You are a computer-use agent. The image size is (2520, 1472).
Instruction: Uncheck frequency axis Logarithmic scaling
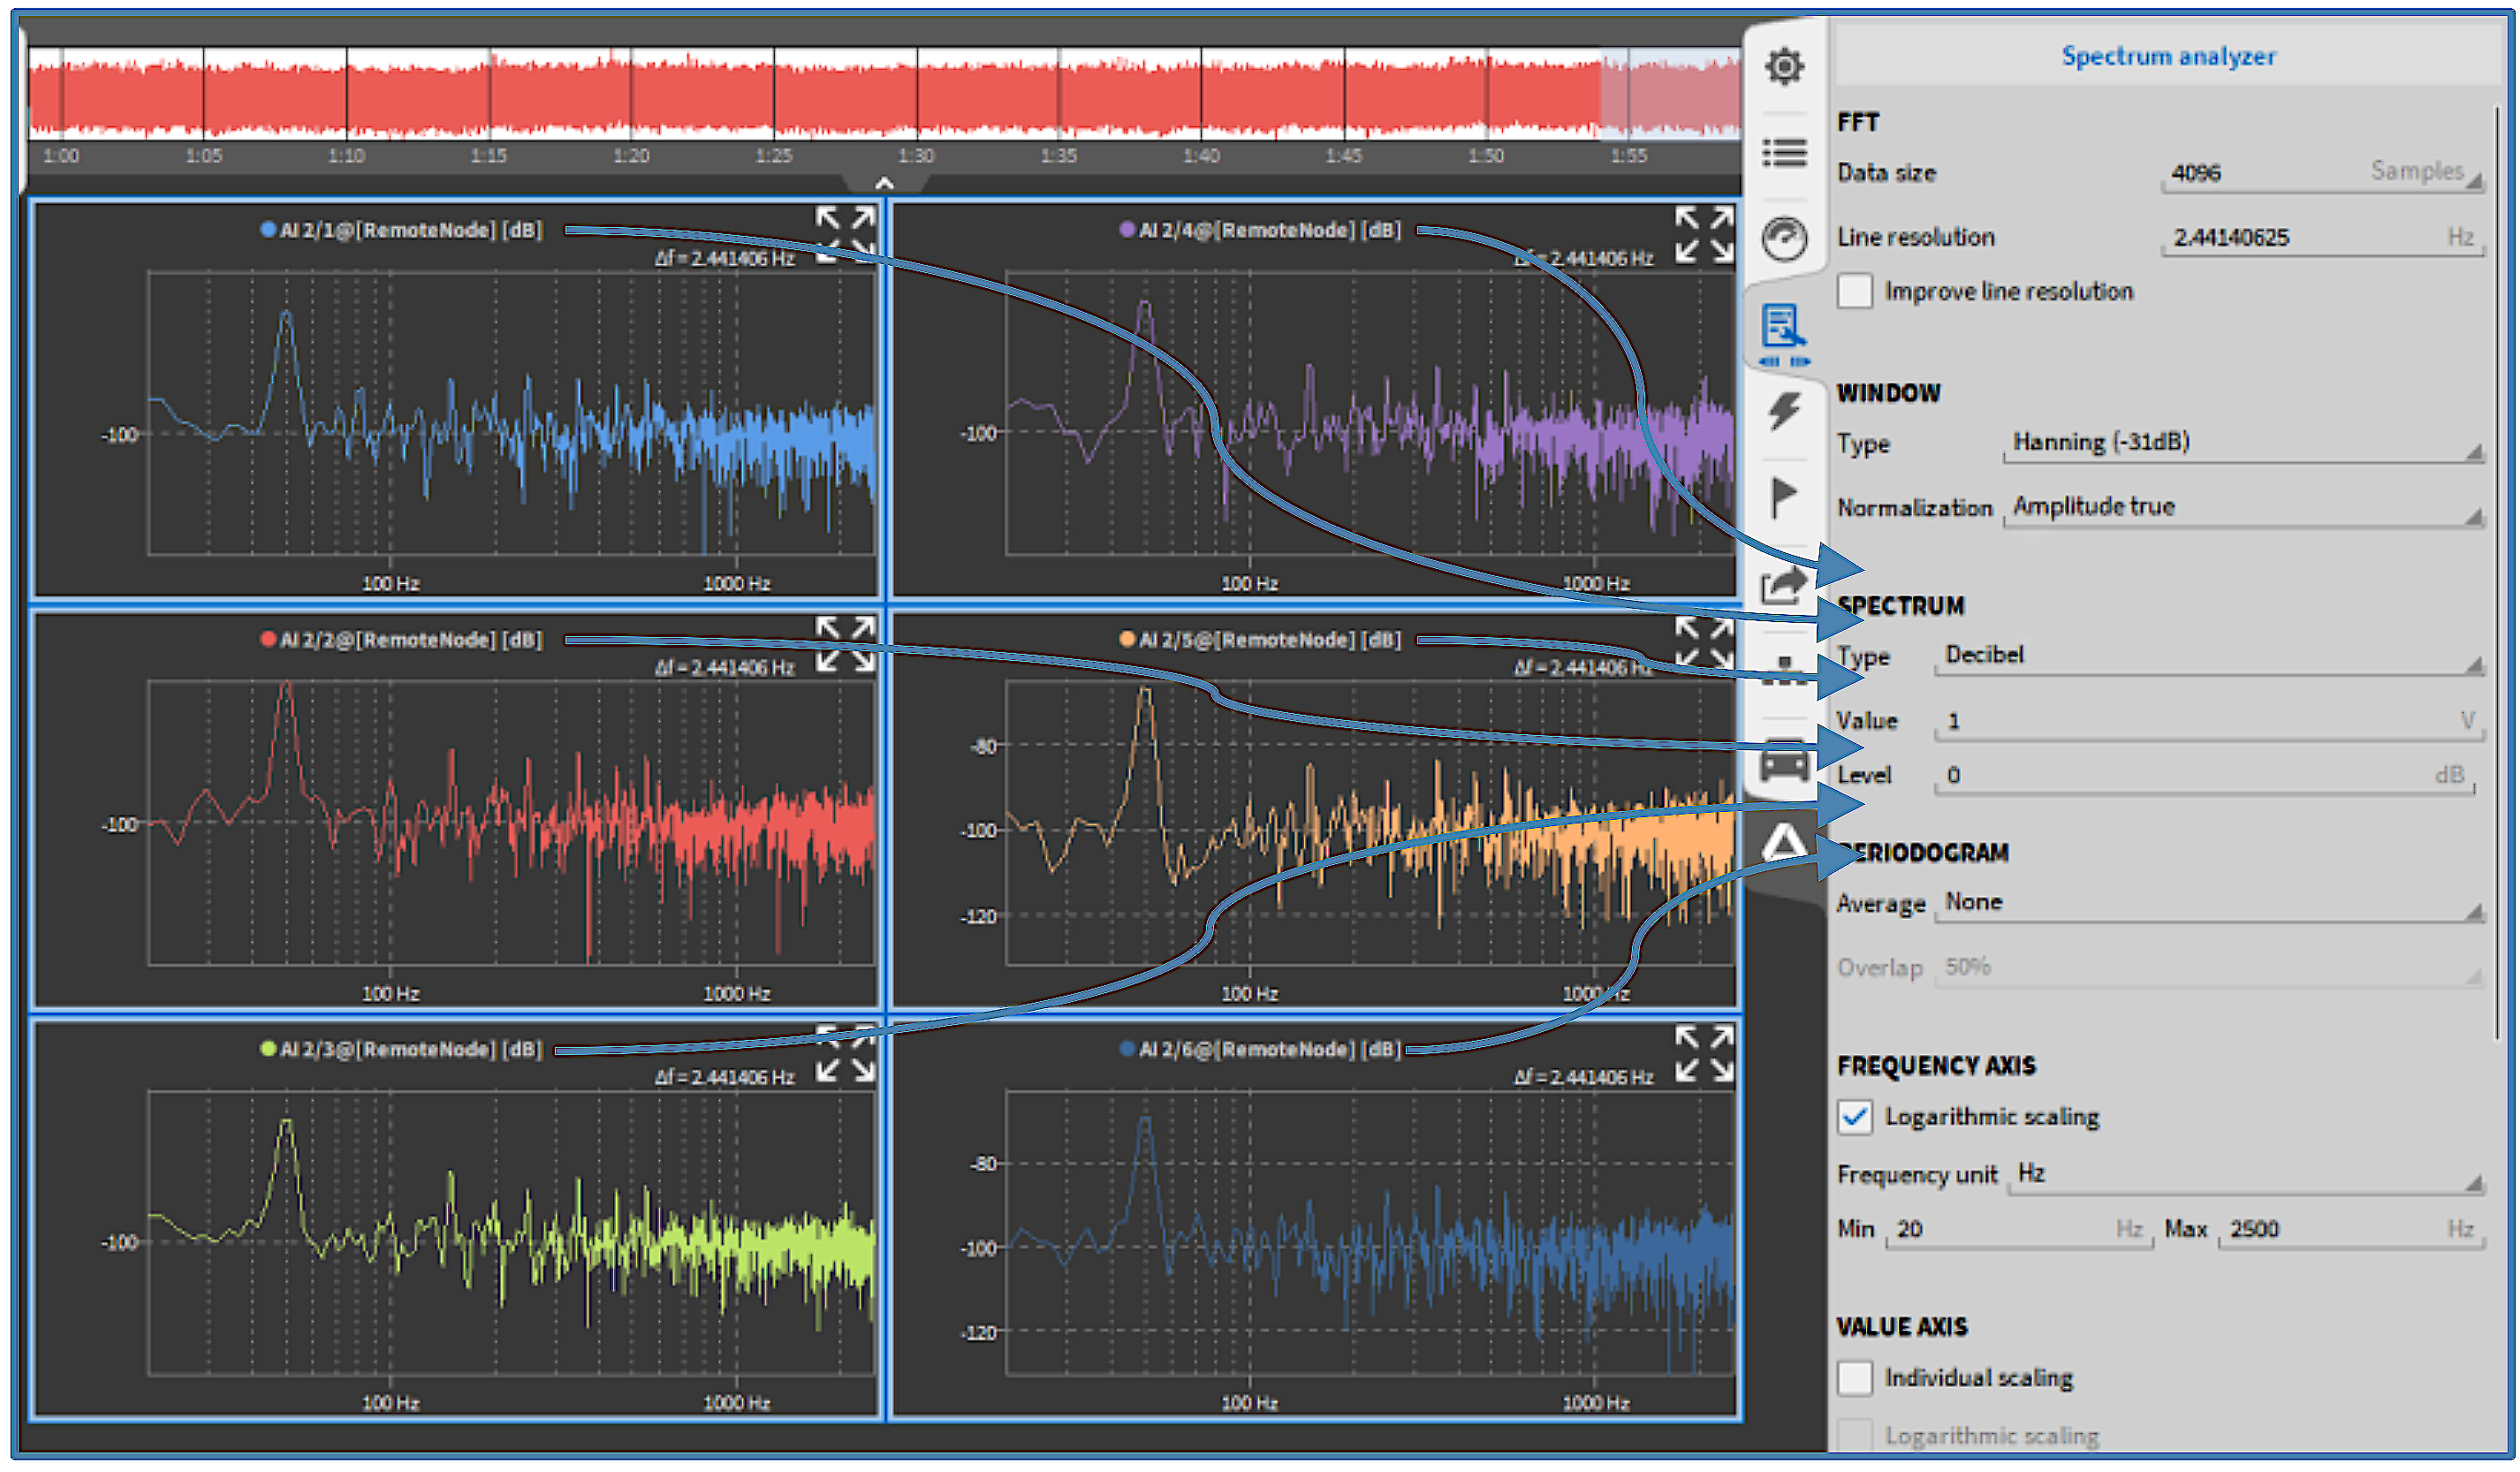pyautogui.click(x=1854, y=1117)
